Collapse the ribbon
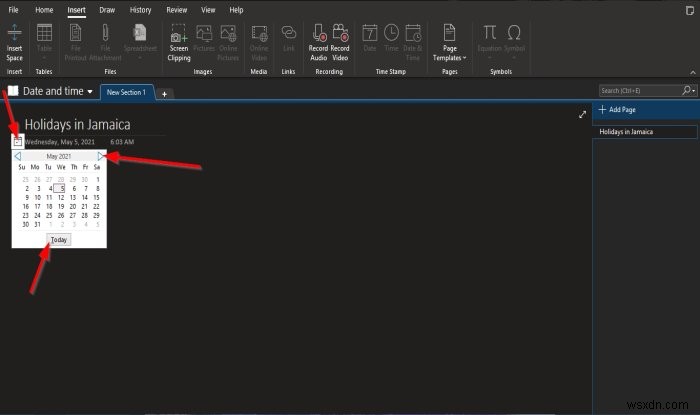This screenshot has height=415, width=700. click(692, 72)
